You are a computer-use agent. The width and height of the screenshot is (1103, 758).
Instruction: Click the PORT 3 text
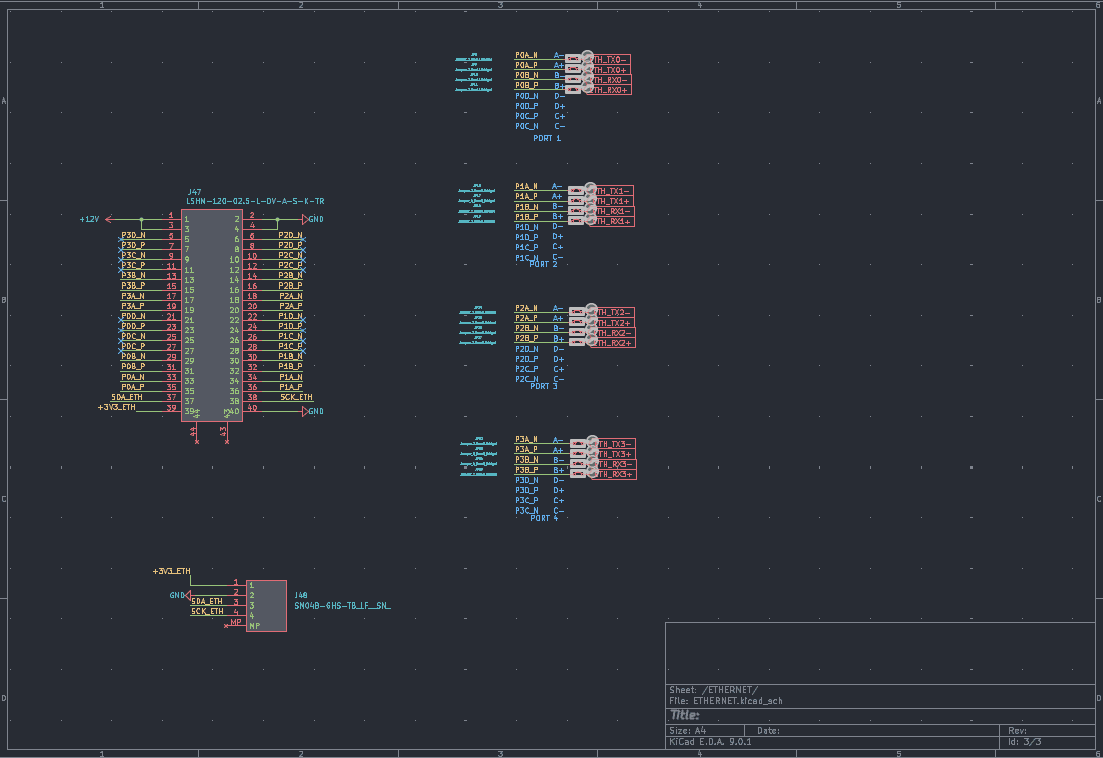click(543, 386)
